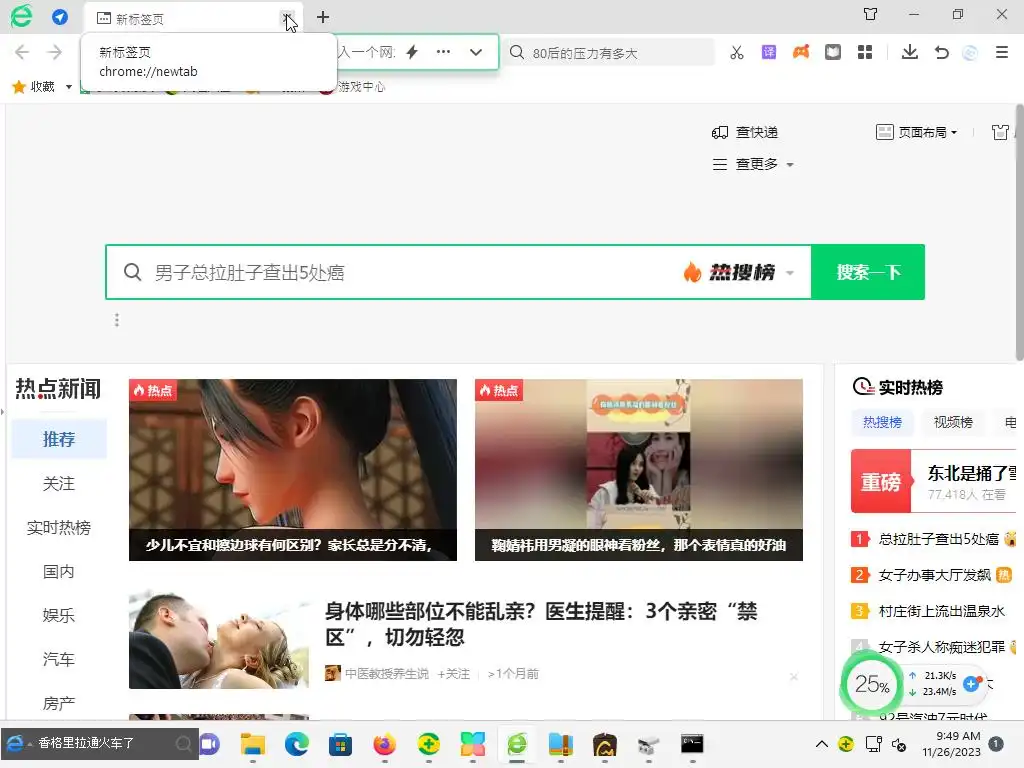Viewport: 1024px width, 768px height.
Task: Open the 360 browser logo menu
Action: coord(22,16)
